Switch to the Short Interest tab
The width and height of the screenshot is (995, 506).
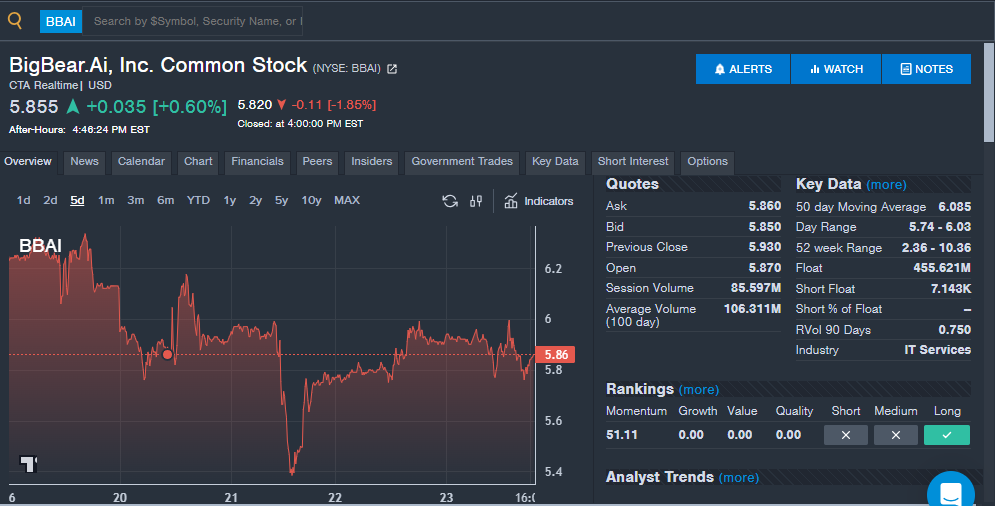[633, 162]
